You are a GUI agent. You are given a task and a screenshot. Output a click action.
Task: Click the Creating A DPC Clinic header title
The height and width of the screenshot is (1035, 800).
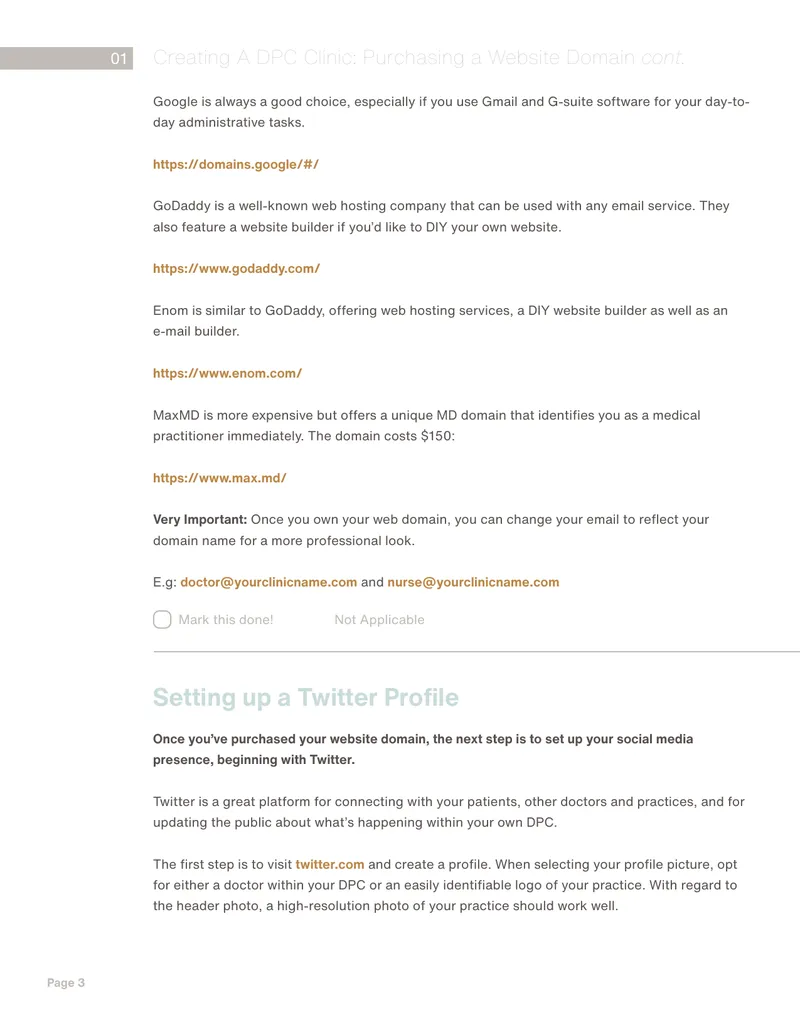(419, 58)
